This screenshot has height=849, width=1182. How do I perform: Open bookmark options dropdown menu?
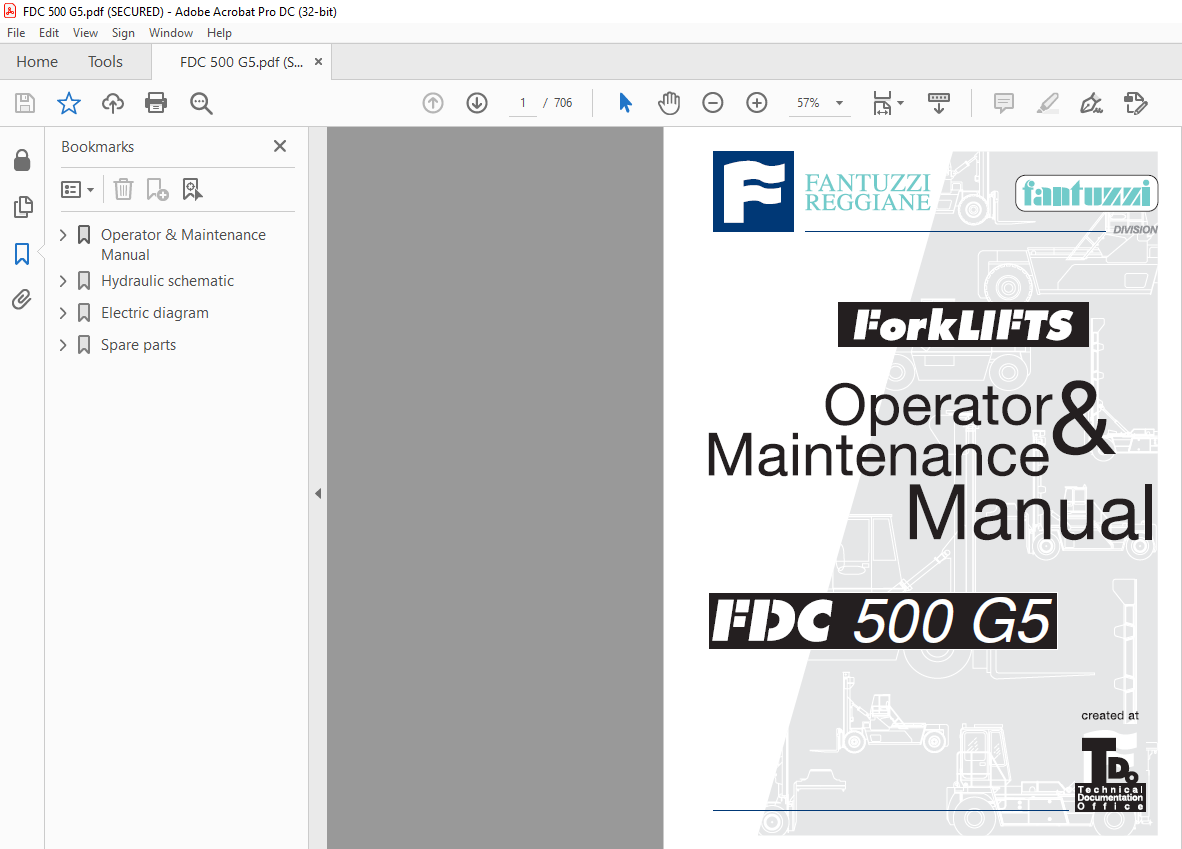78,189
